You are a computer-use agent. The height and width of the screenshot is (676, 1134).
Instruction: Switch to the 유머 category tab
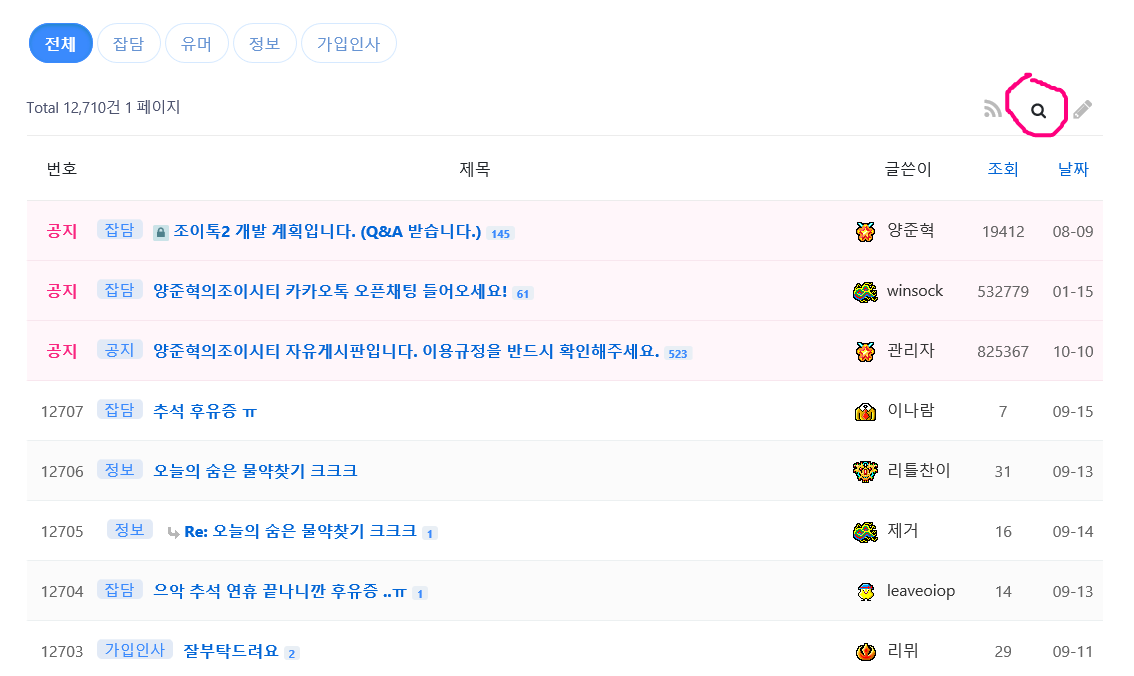click(196, 44)
